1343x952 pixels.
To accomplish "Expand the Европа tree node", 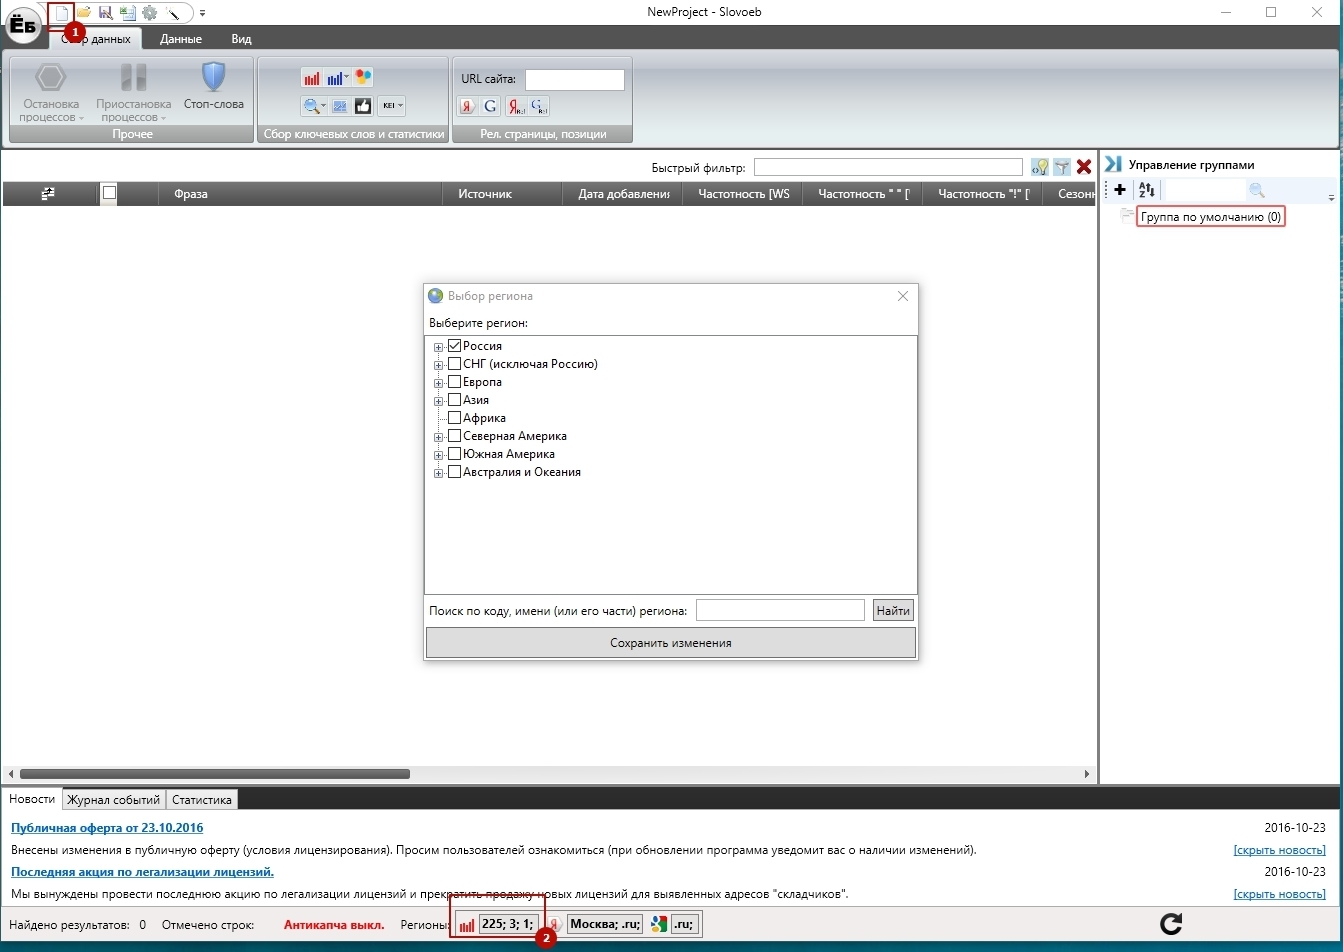I will [x=438, y=383].
